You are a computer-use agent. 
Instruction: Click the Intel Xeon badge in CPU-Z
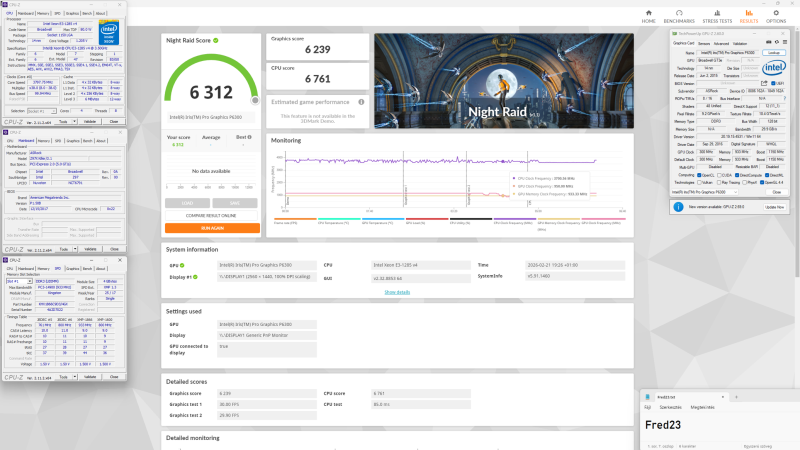(109, 32)
